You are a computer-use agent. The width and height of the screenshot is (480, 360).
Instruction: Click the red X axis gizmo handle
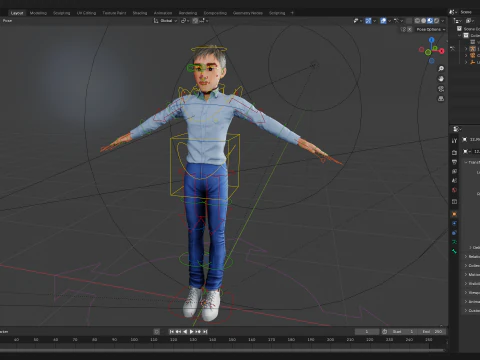442,51
